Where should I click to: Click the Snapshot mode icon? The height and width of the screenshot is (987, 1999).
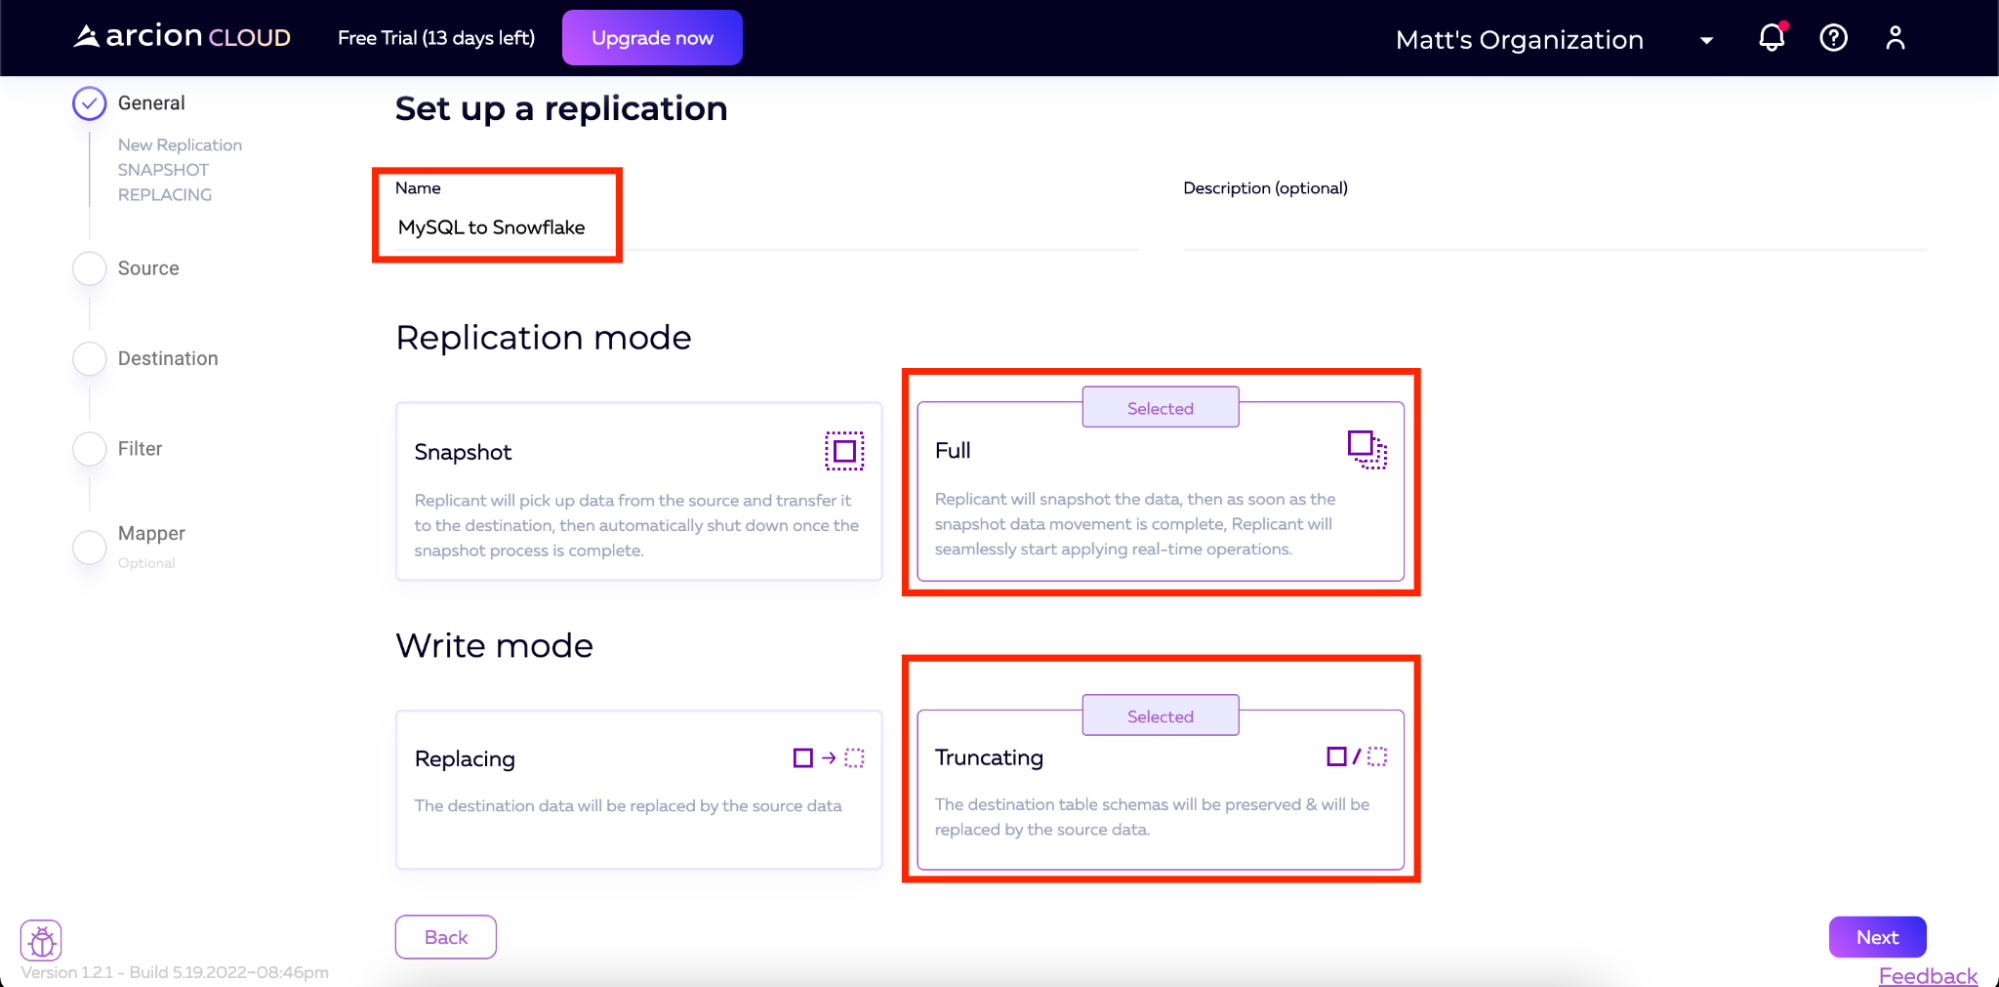click(844, 451)
